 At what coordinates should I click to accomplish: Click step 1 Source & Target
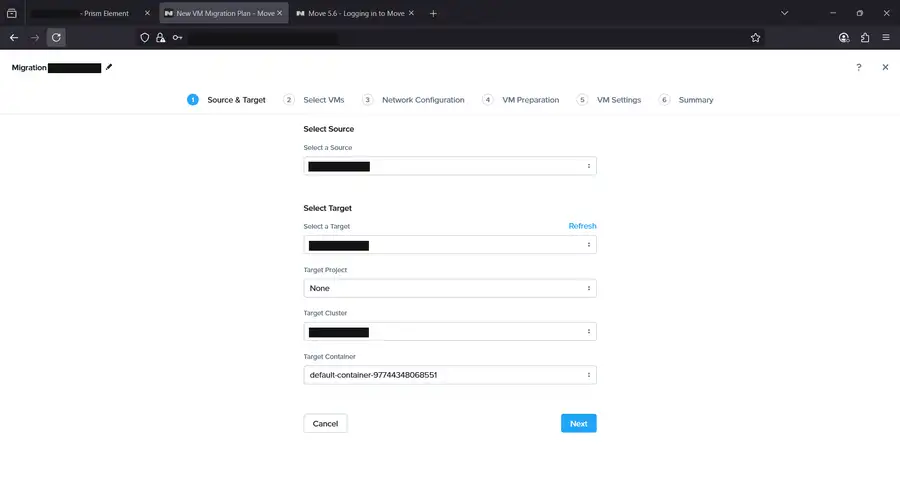pos(226,100)
